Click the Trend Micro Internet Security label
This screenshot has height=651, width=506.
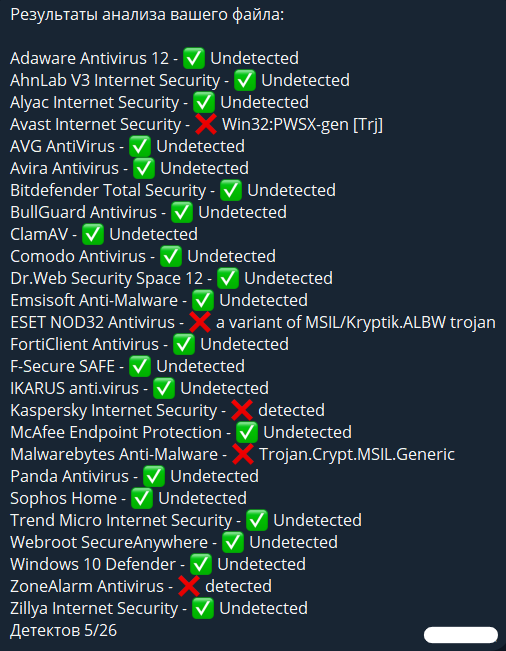pos(121,521)
